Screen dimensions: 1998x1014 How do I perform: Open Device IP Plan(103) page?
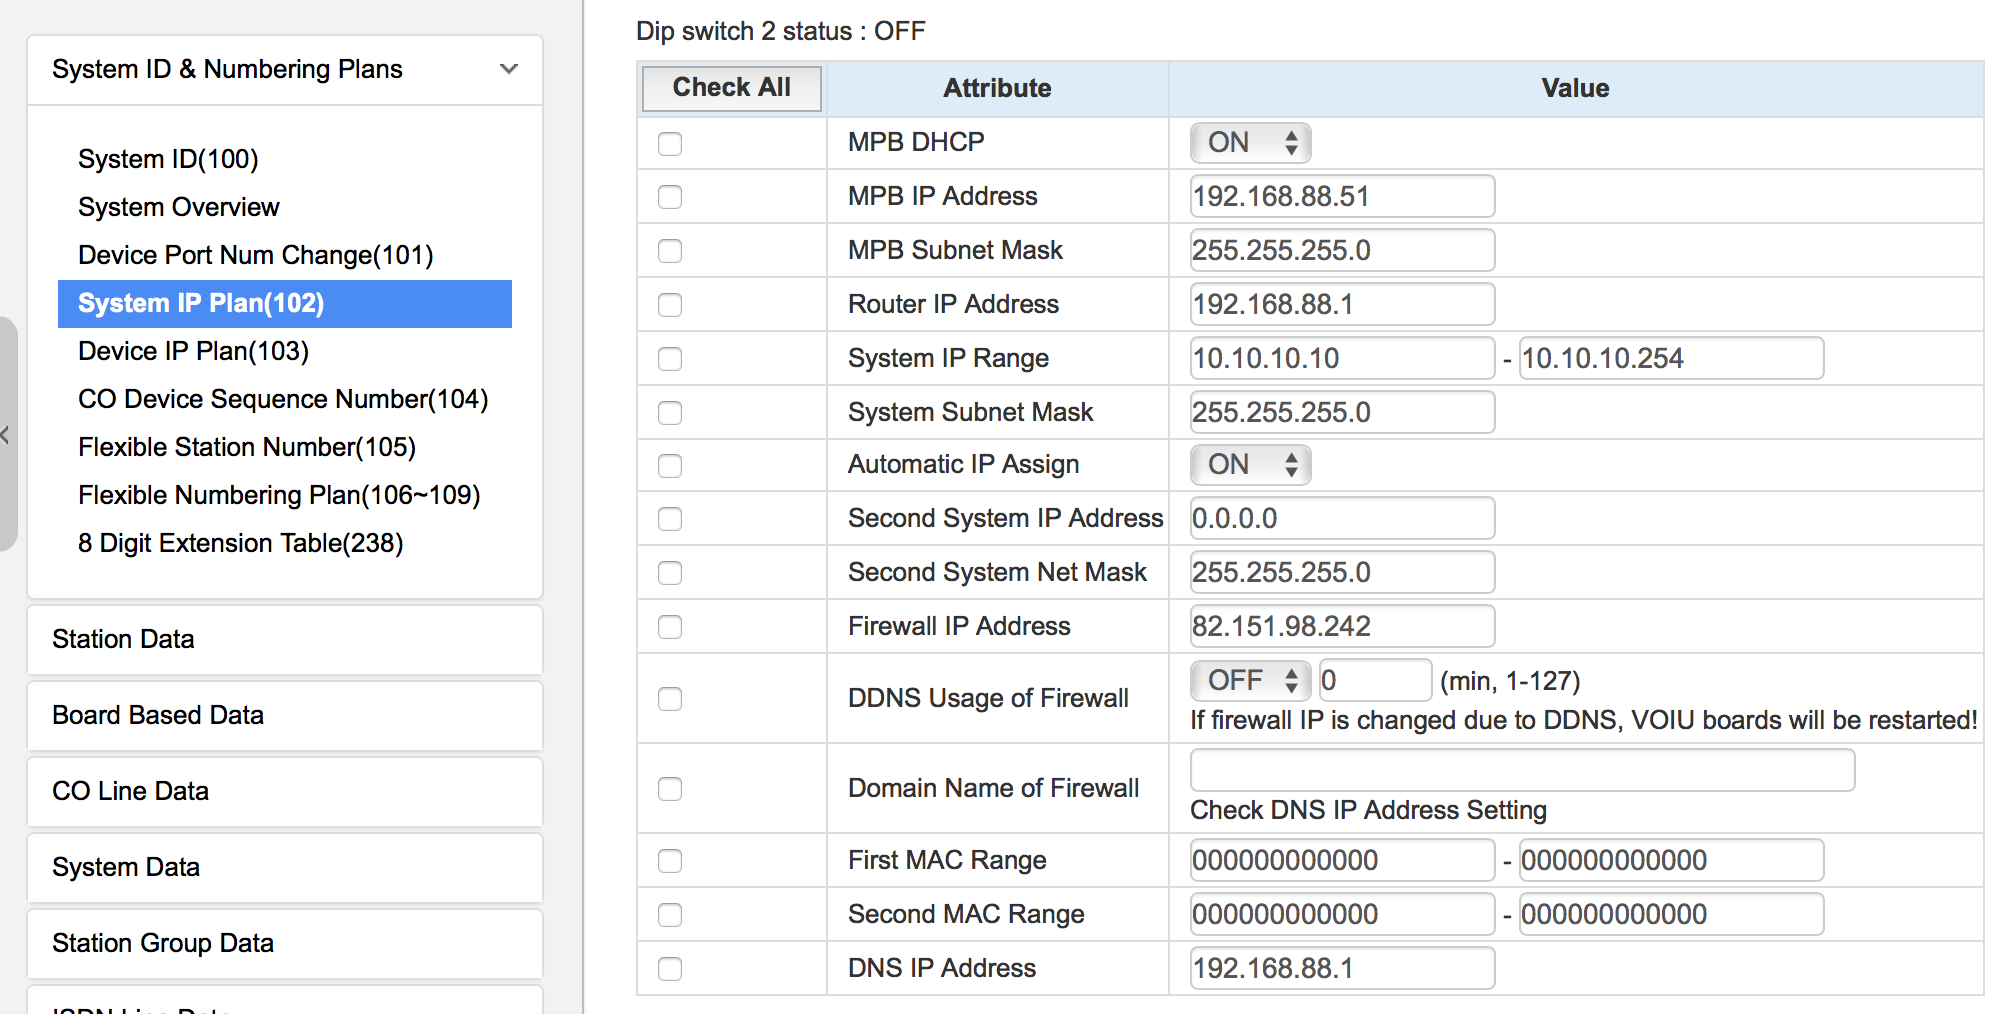click(193, 351)
